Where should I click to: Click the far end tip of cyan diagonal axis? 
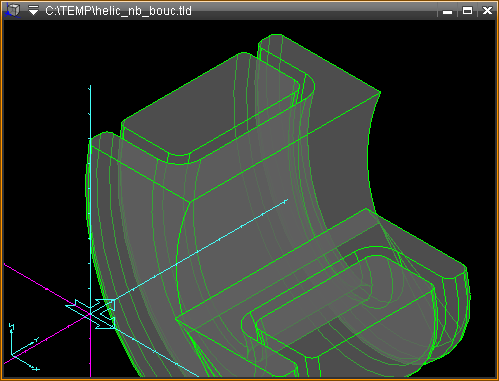pyautogui.click(x=286, y=201)
